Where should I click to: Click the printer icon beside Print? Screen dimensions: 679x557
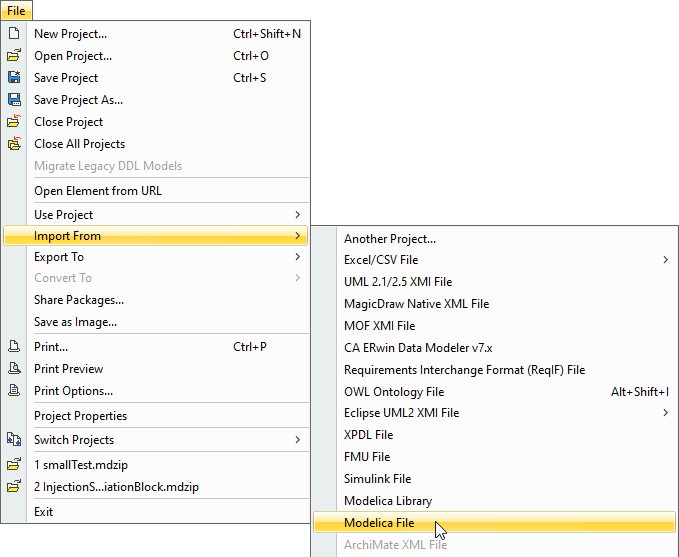point(14,347)
